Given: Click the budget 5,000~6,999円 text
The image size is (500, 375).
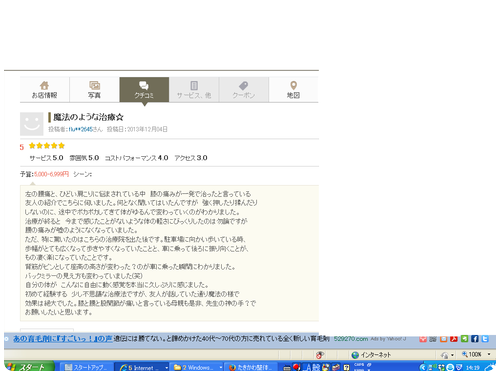Looking at the screenshot, I should (x=51, y=174).
